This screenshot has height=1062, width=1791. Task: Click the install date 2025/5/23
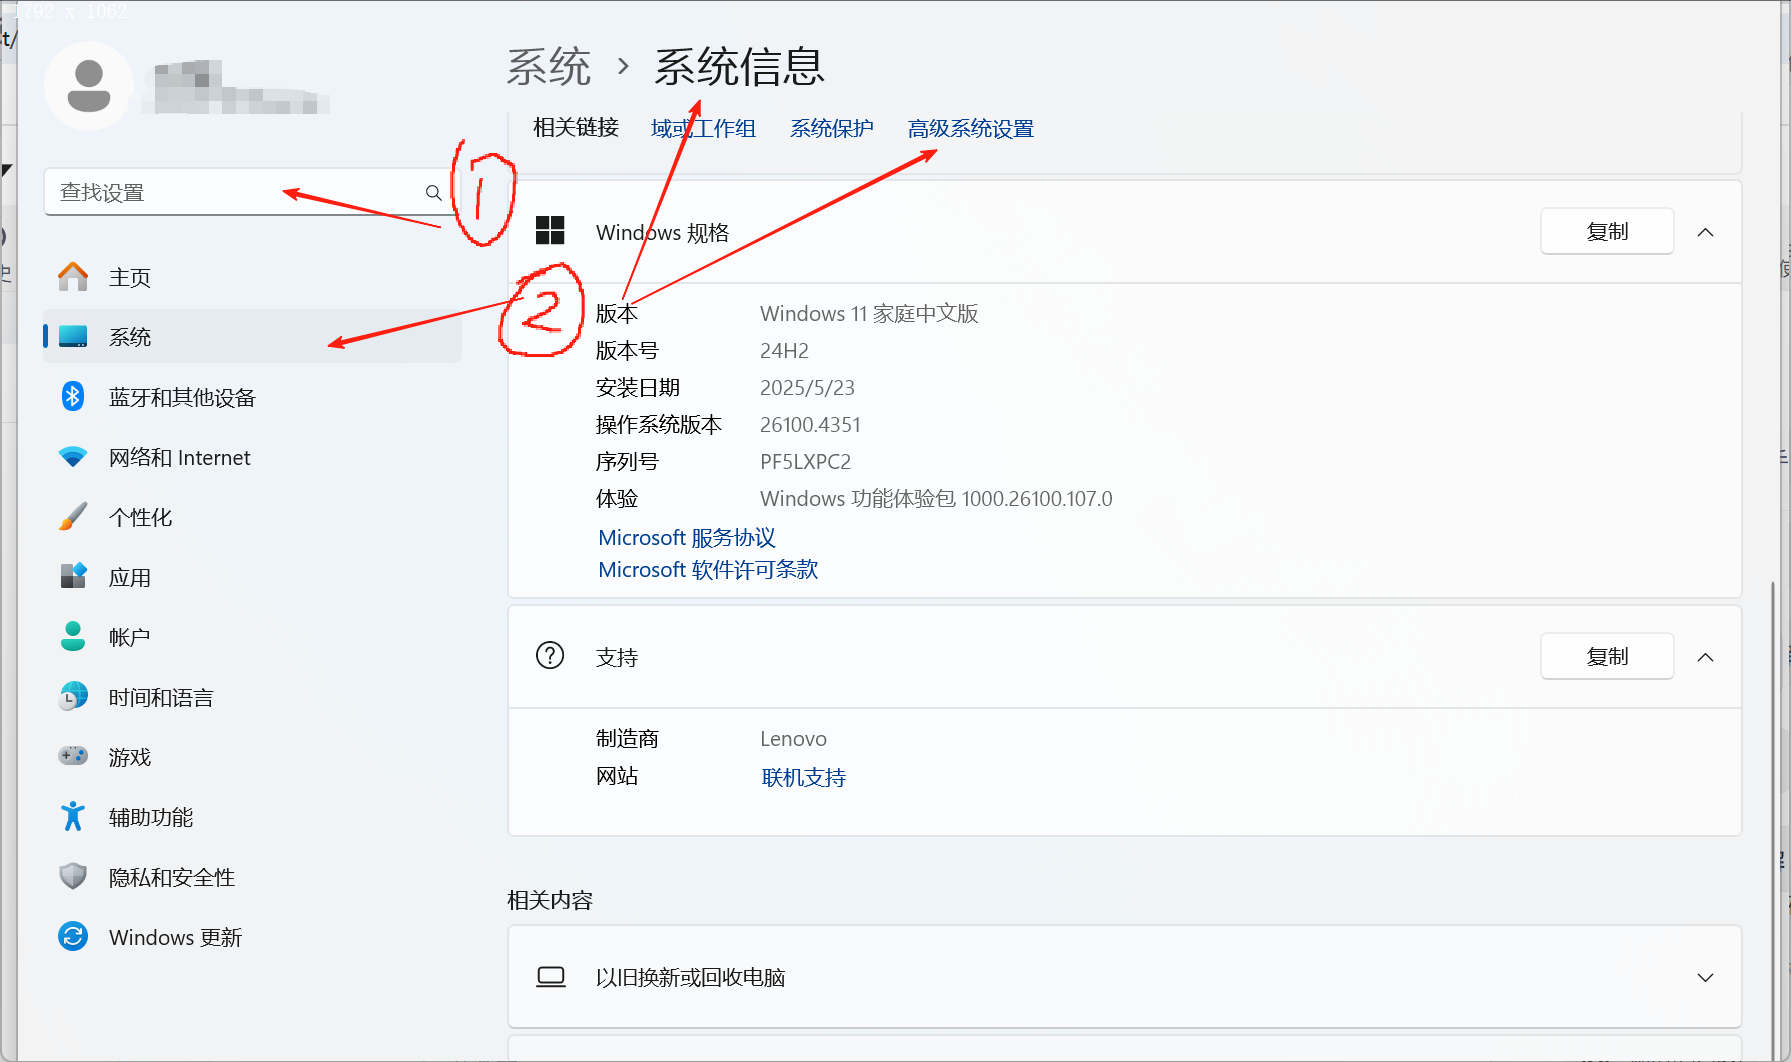tap(807, 388)
